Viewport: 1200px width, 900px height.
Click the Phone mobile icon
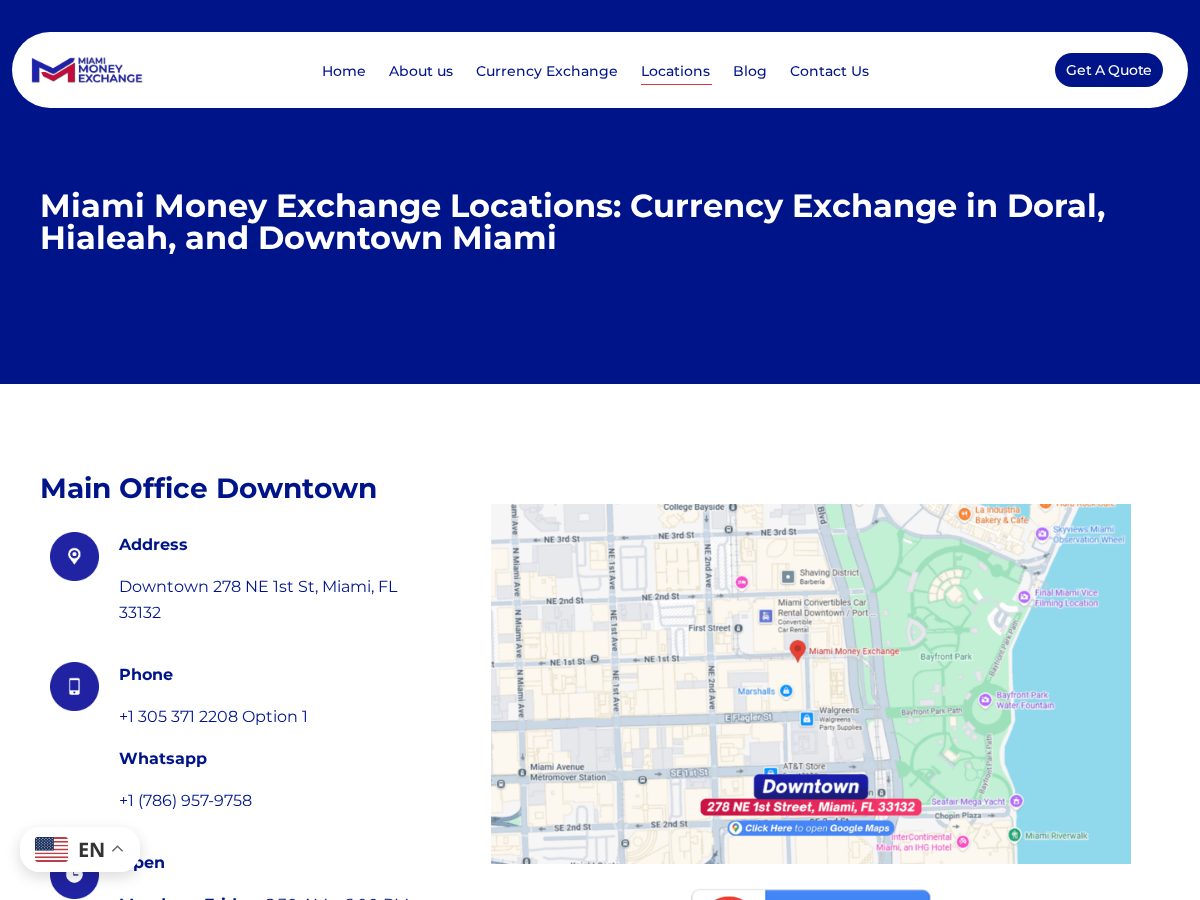(74, 686)
